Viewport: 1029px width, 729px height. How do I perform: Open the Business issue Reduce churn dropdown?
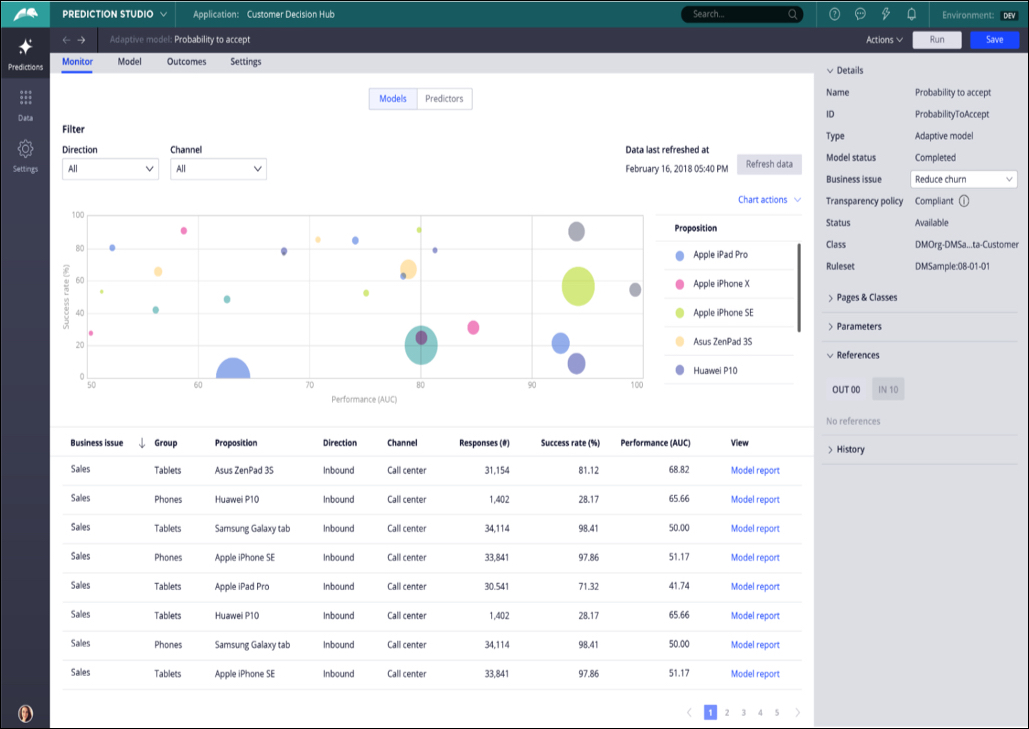pos(964,179)
